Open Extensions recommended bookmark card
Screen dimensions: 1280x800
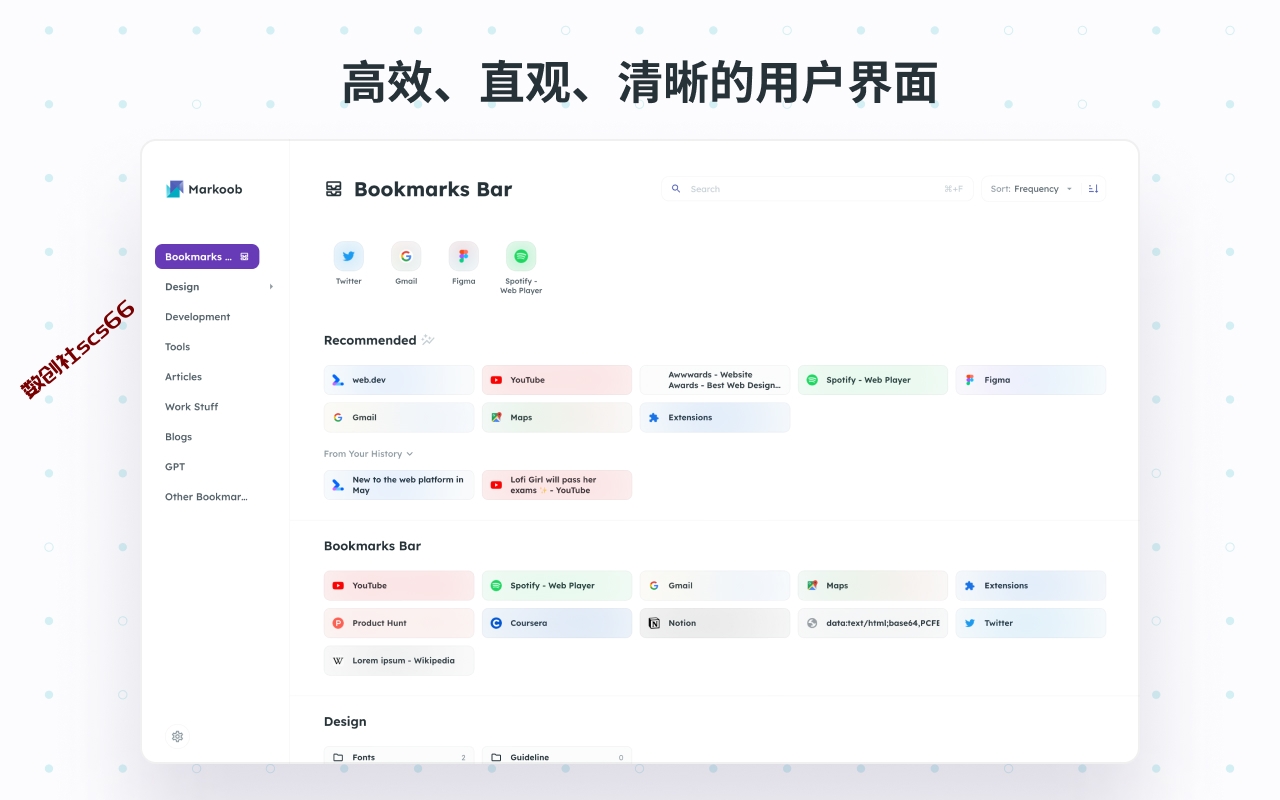pos(715,417)
